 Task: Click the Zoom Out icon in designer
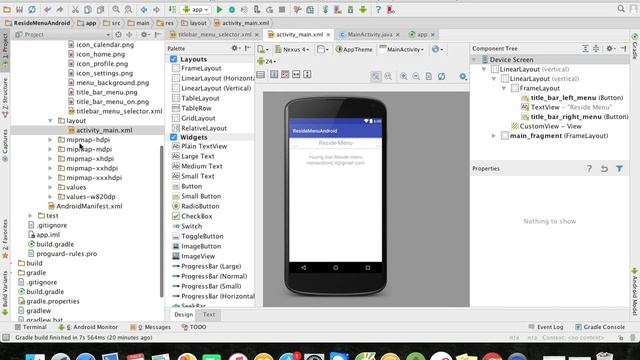point(416,76)
